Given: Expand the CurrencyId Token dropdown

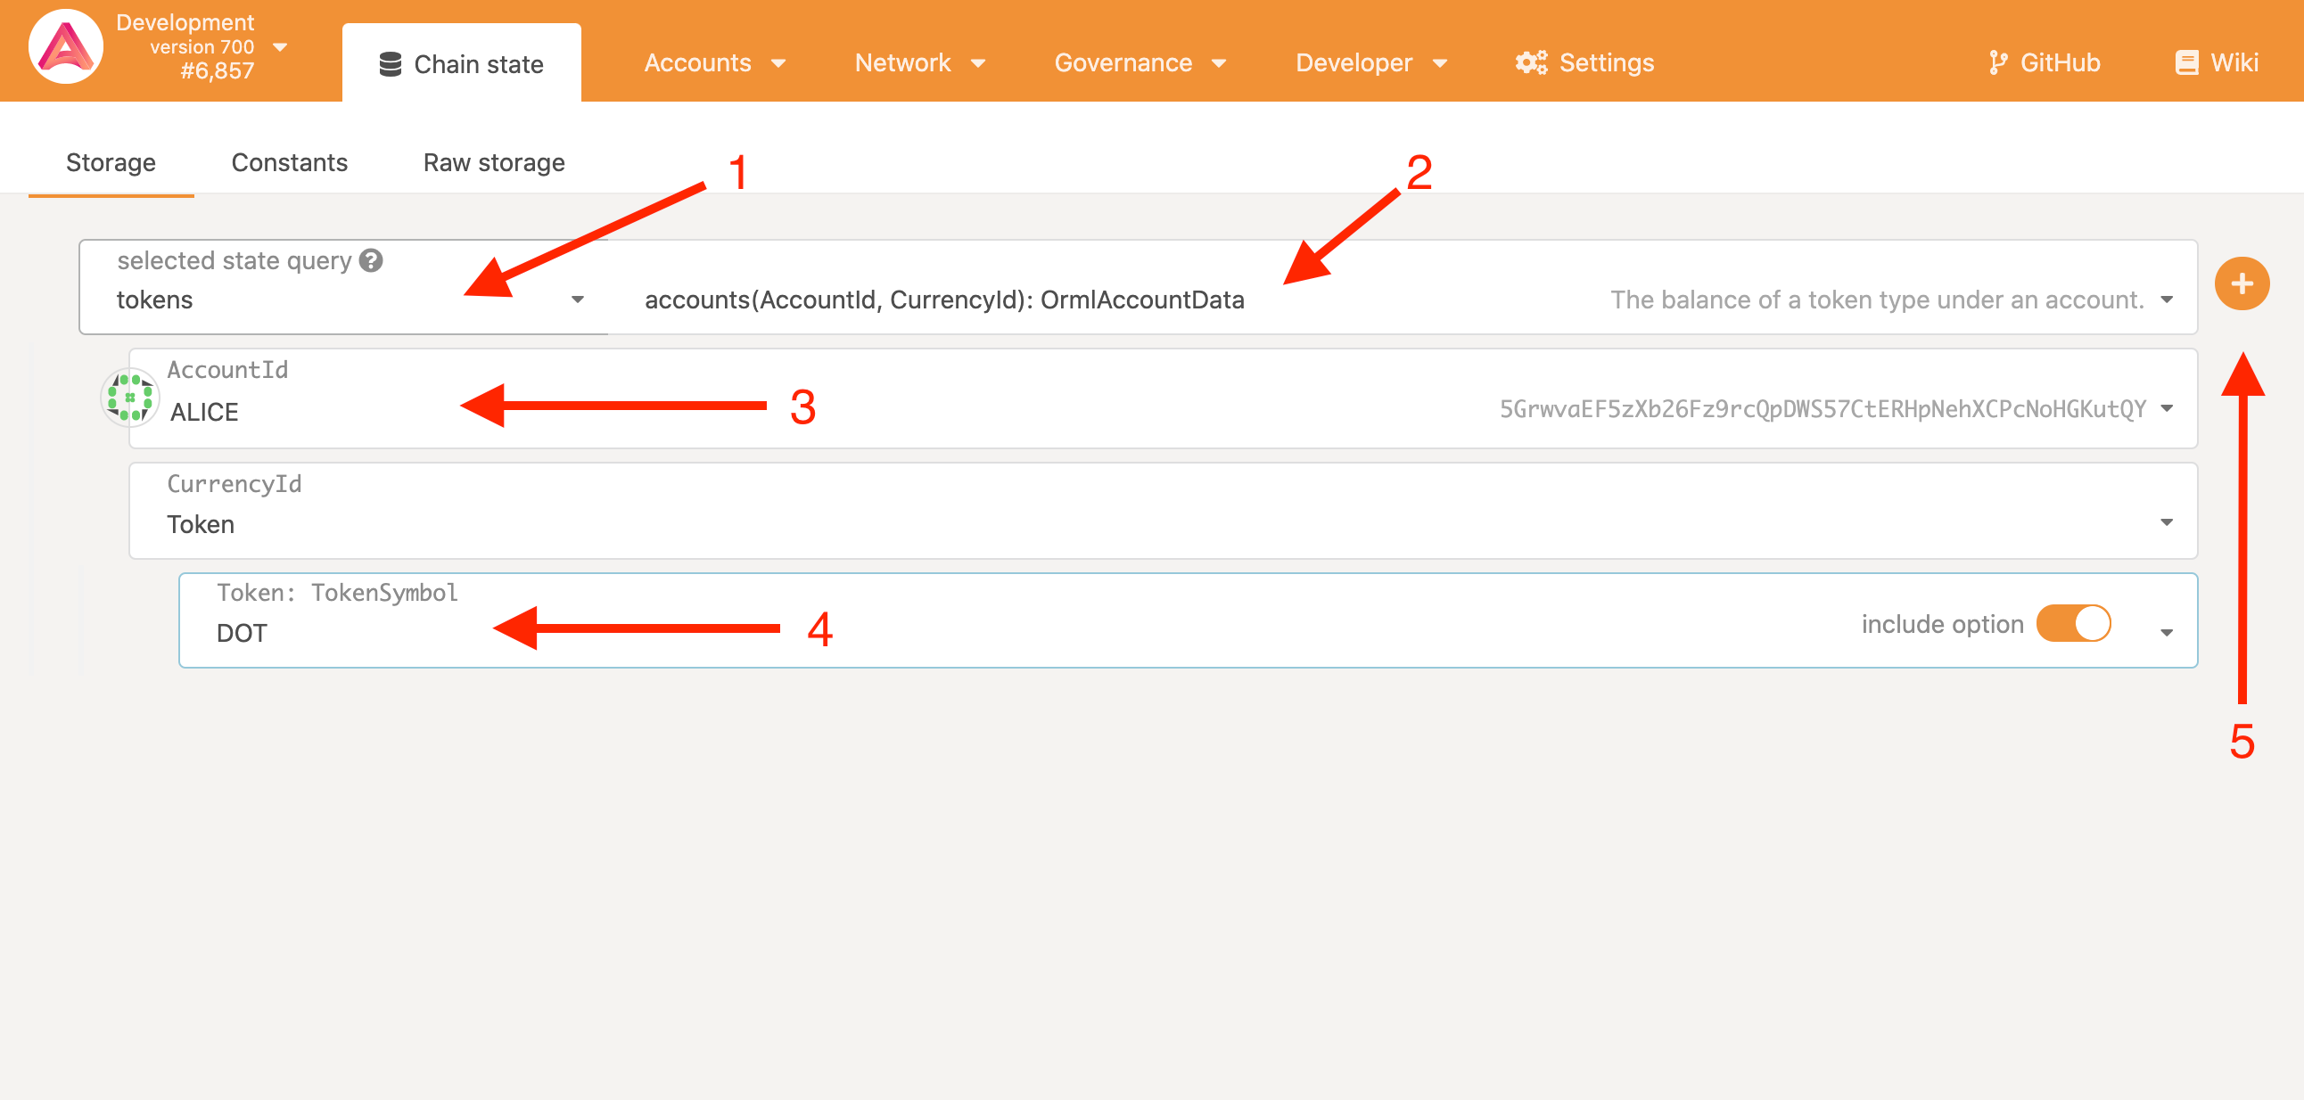Looking at the screenshot, I should point(2166,523).
